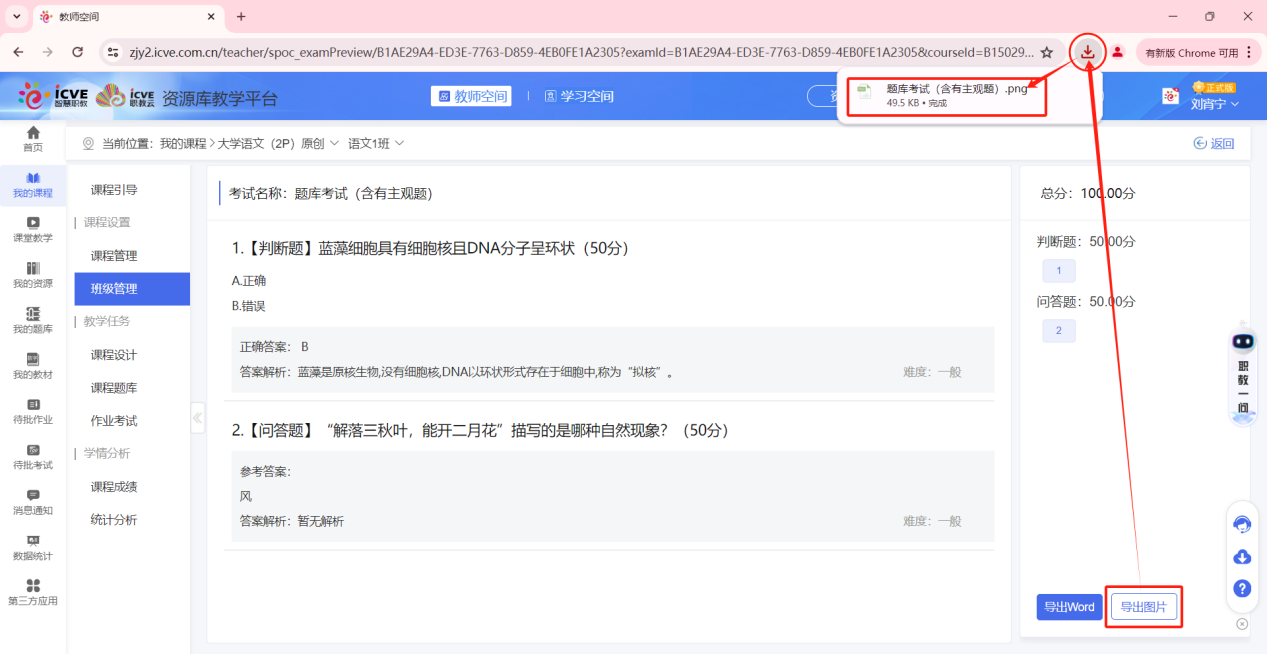Viewport: 1267px width, 654px height.
Task: Jump to question 2 number box
Action: [1058, 331]
